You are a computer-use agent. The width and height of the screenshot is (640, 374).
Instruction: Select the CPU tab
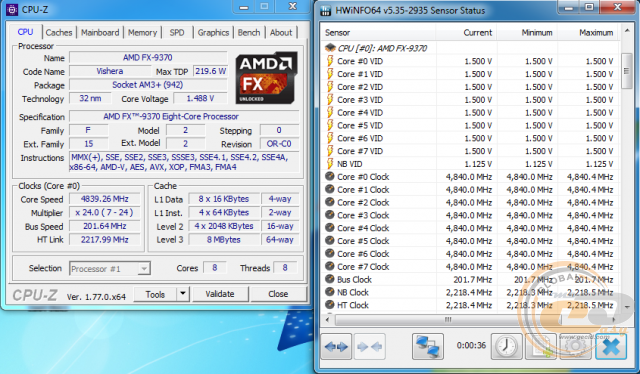[25, 32]
